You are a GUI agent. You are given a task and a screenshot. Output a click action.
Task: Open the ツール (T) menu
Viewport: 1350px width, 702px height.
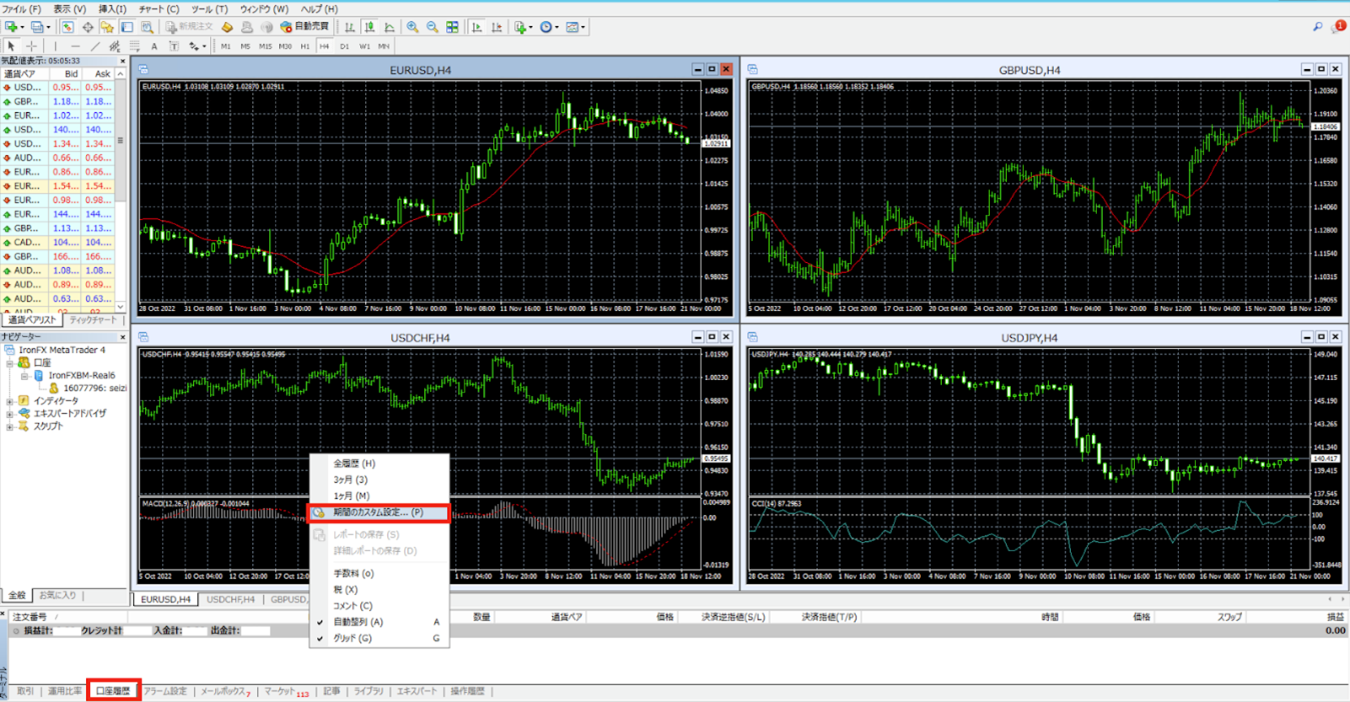tap(209, 8)
